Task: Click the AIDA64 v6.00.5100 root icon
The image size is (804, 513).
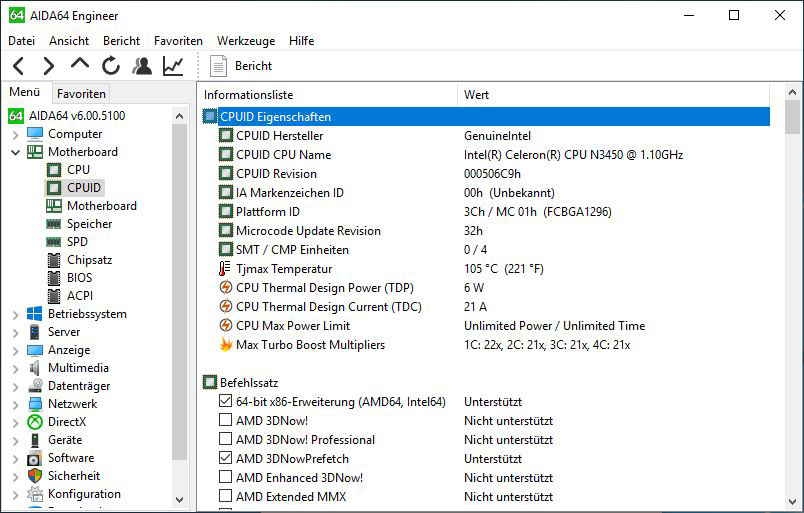Action: (16, 116)
